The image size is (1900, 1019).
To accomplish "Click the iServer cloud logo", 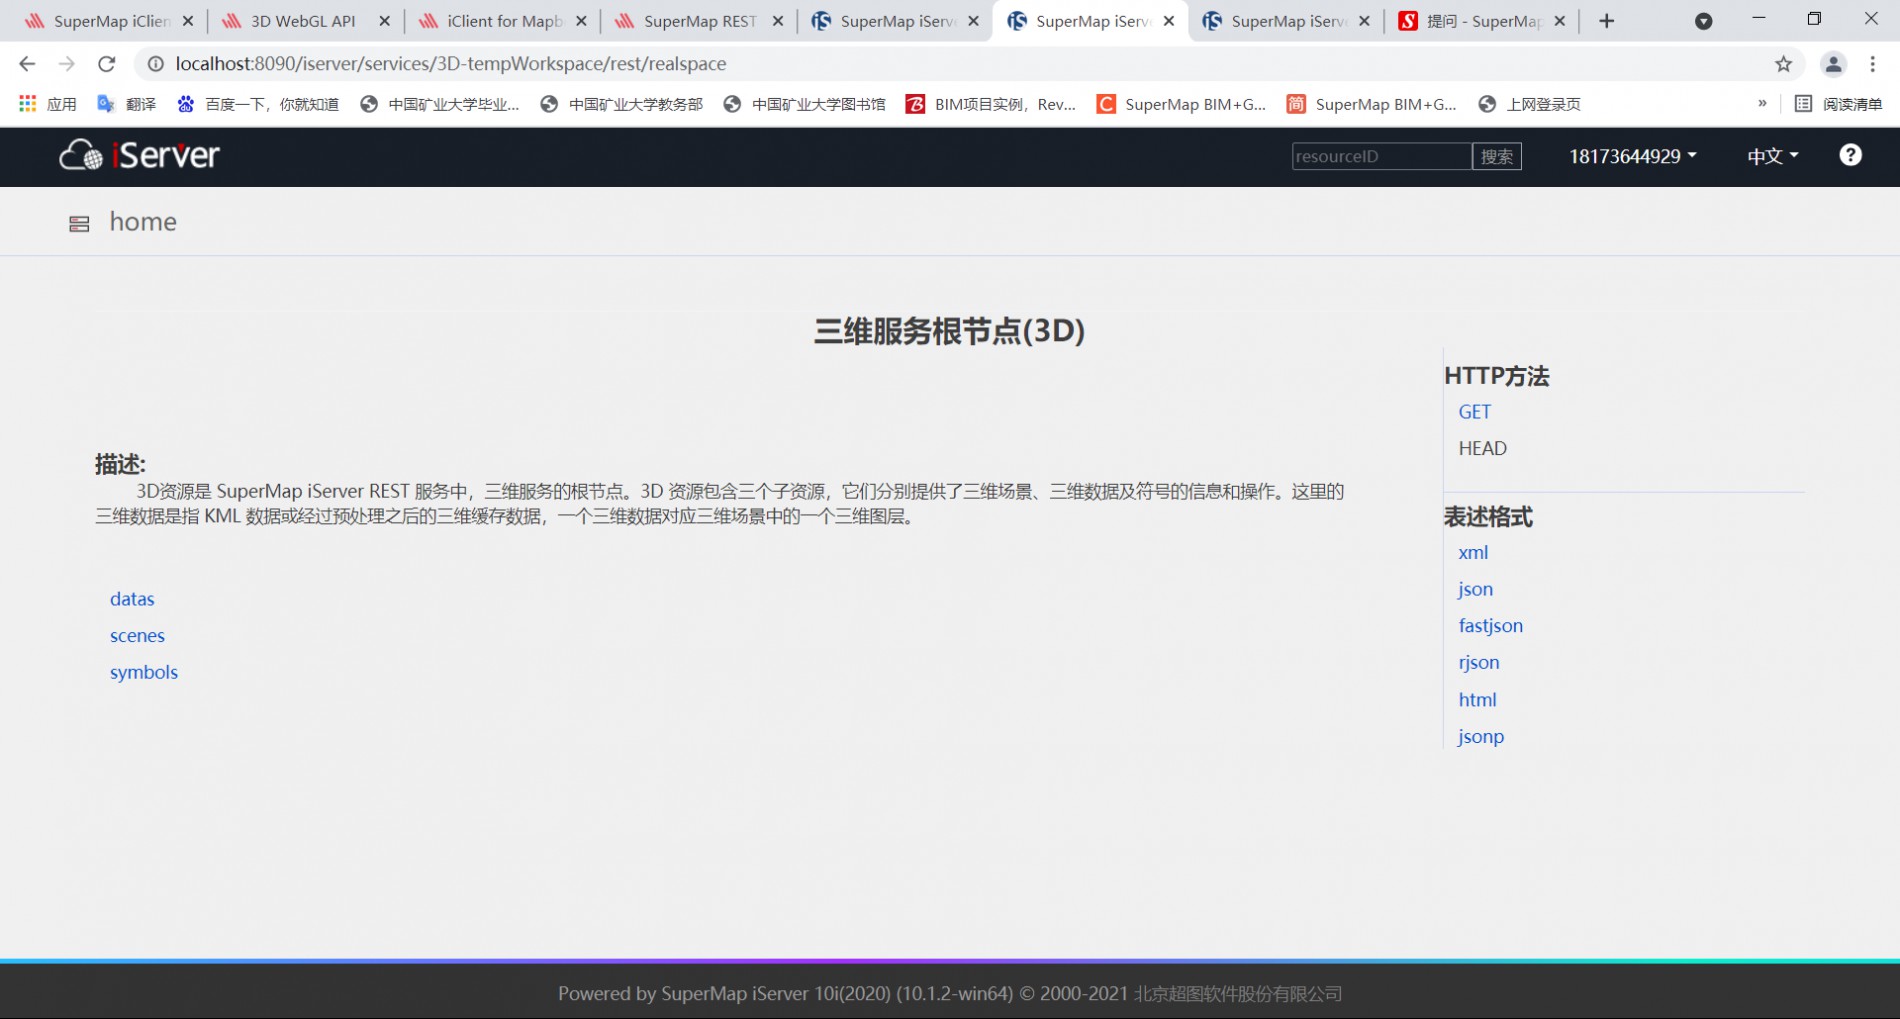I will coord(139,155).
